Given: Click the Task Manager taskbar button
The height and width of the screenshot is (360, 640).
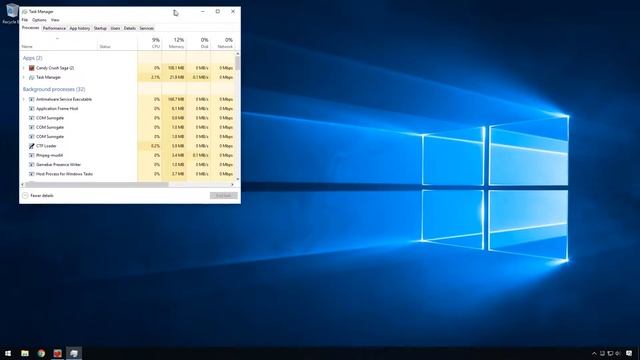Looking at the screenshot, I should pos(74,353).
